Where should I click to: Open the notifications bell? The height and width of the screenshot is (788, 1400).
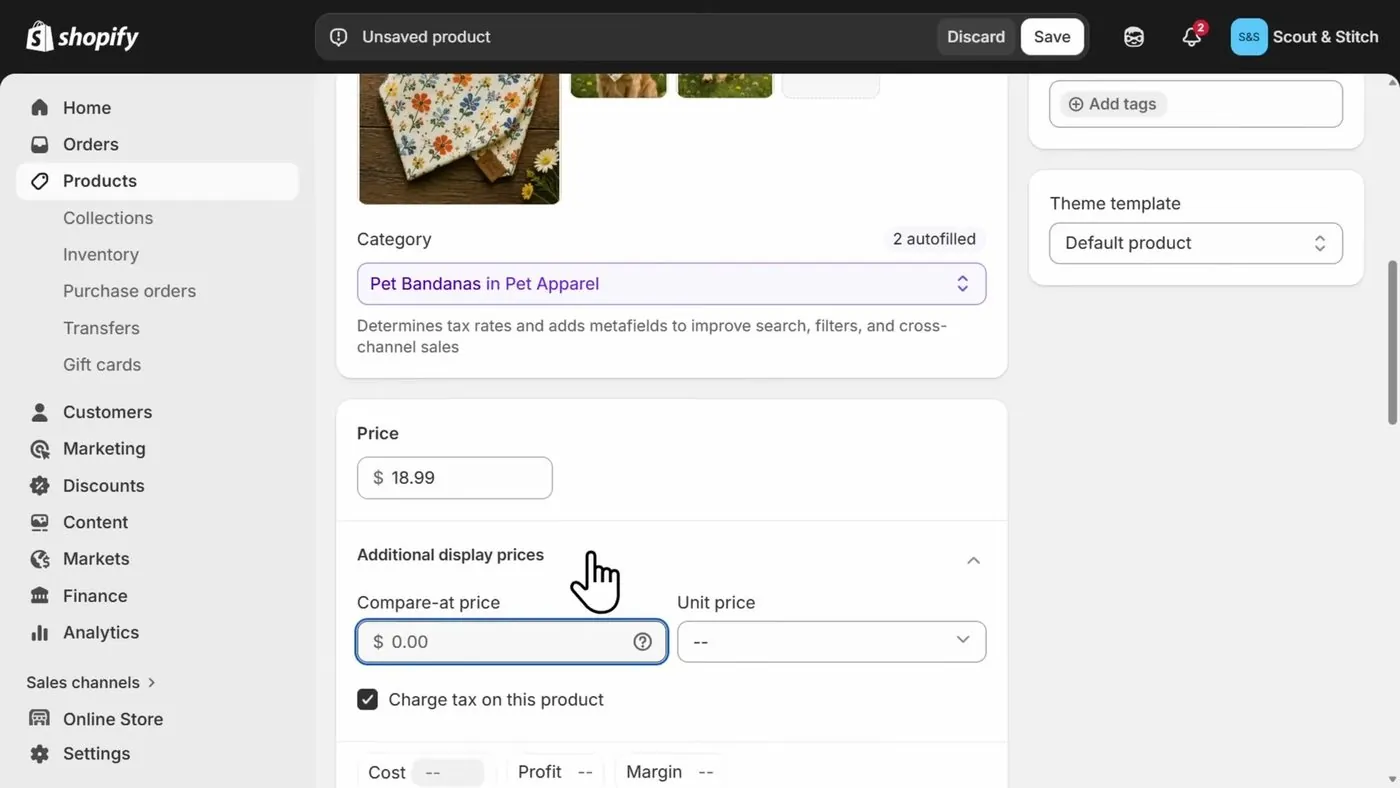coord(1191,37)
